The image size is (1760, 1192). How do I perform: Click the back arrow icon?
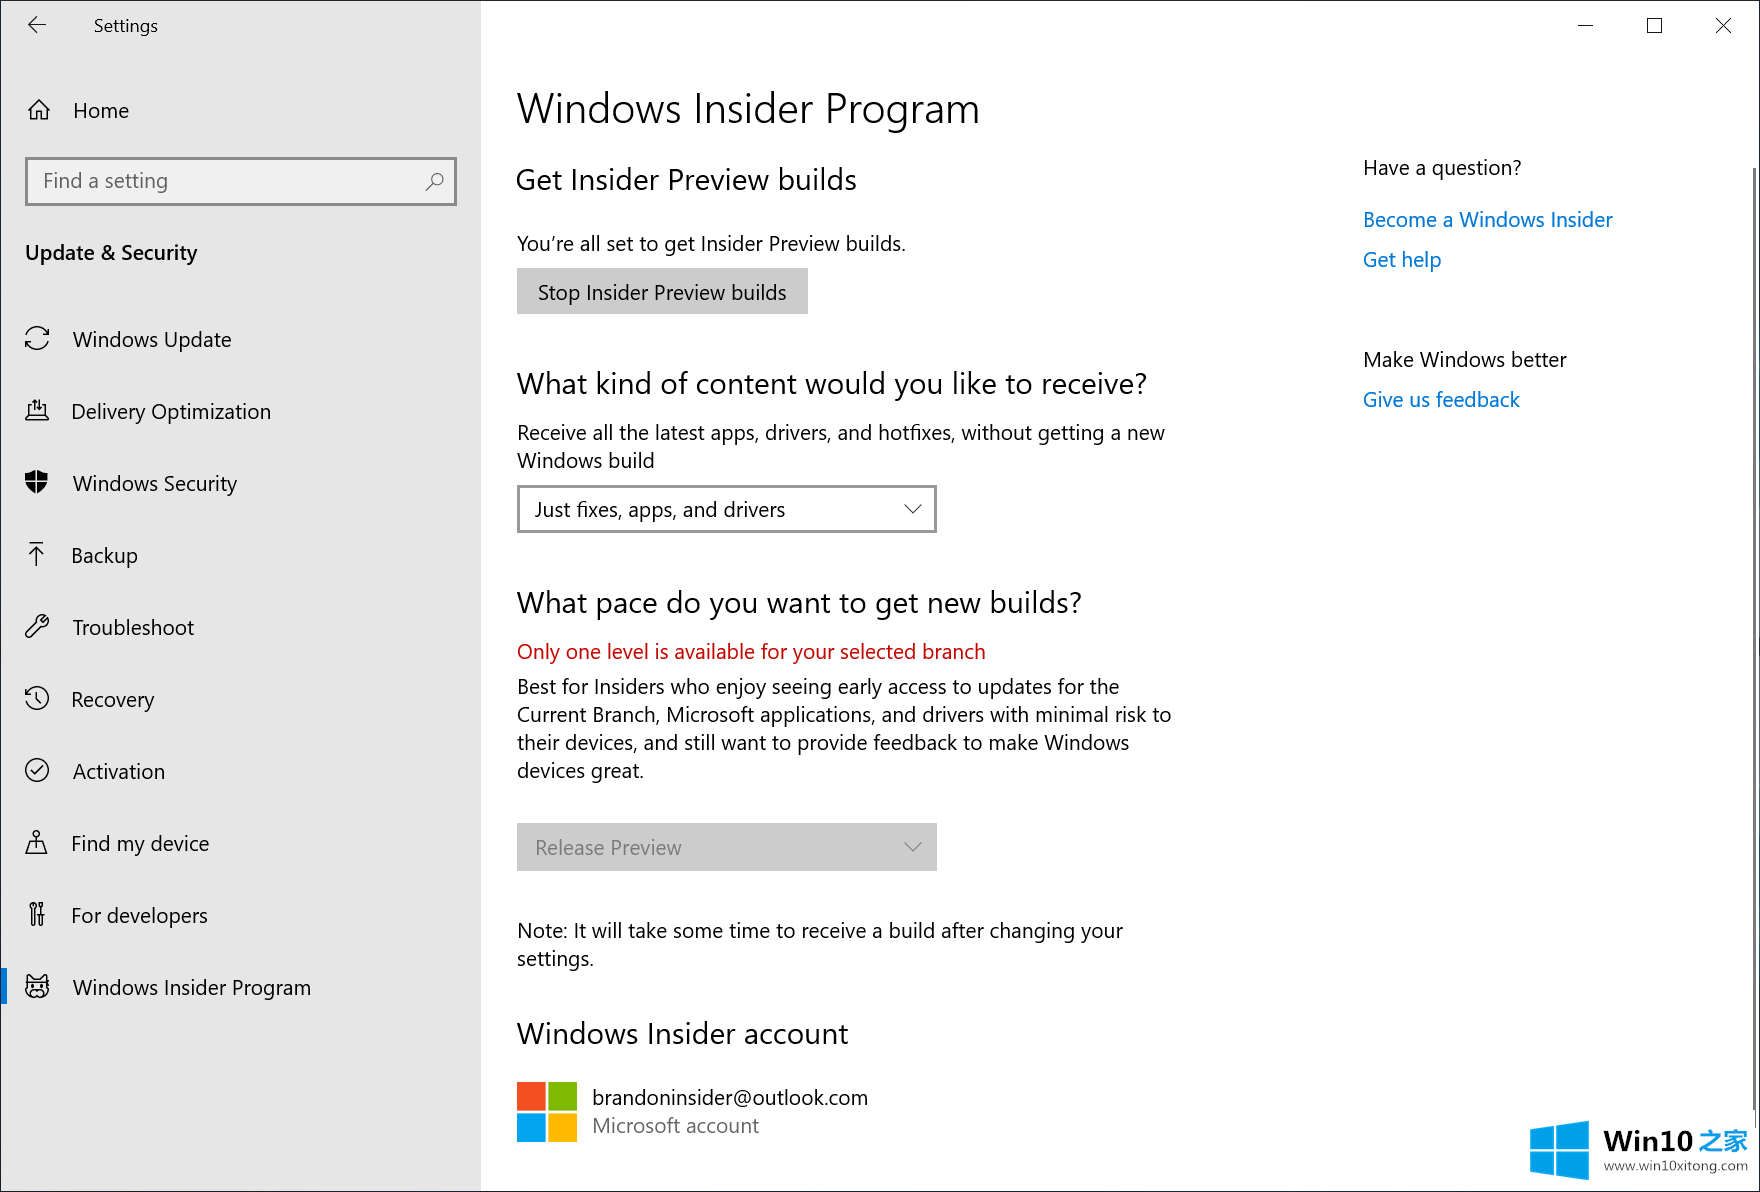37,25
